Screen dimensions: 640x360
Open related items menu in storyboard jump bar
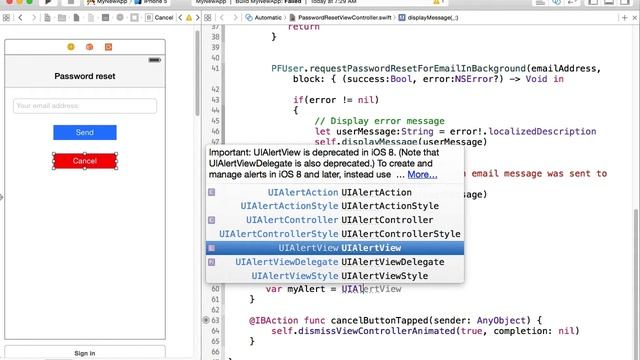[6, 18]
